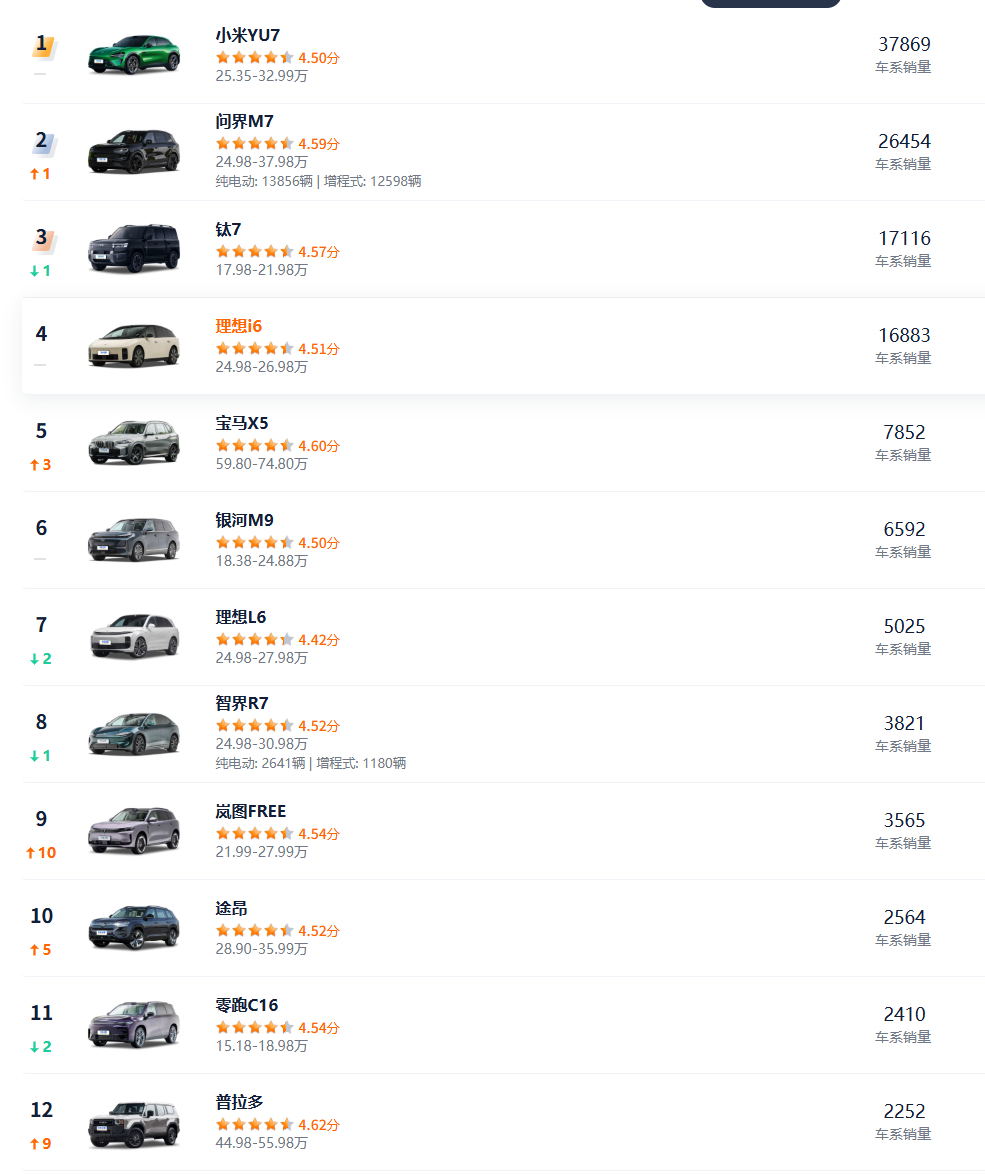This screenshot has height=1174, width=985.
Task: Click the 智界R7 car thumbnail
Action: pyautogui.click(x=133, y=733)
